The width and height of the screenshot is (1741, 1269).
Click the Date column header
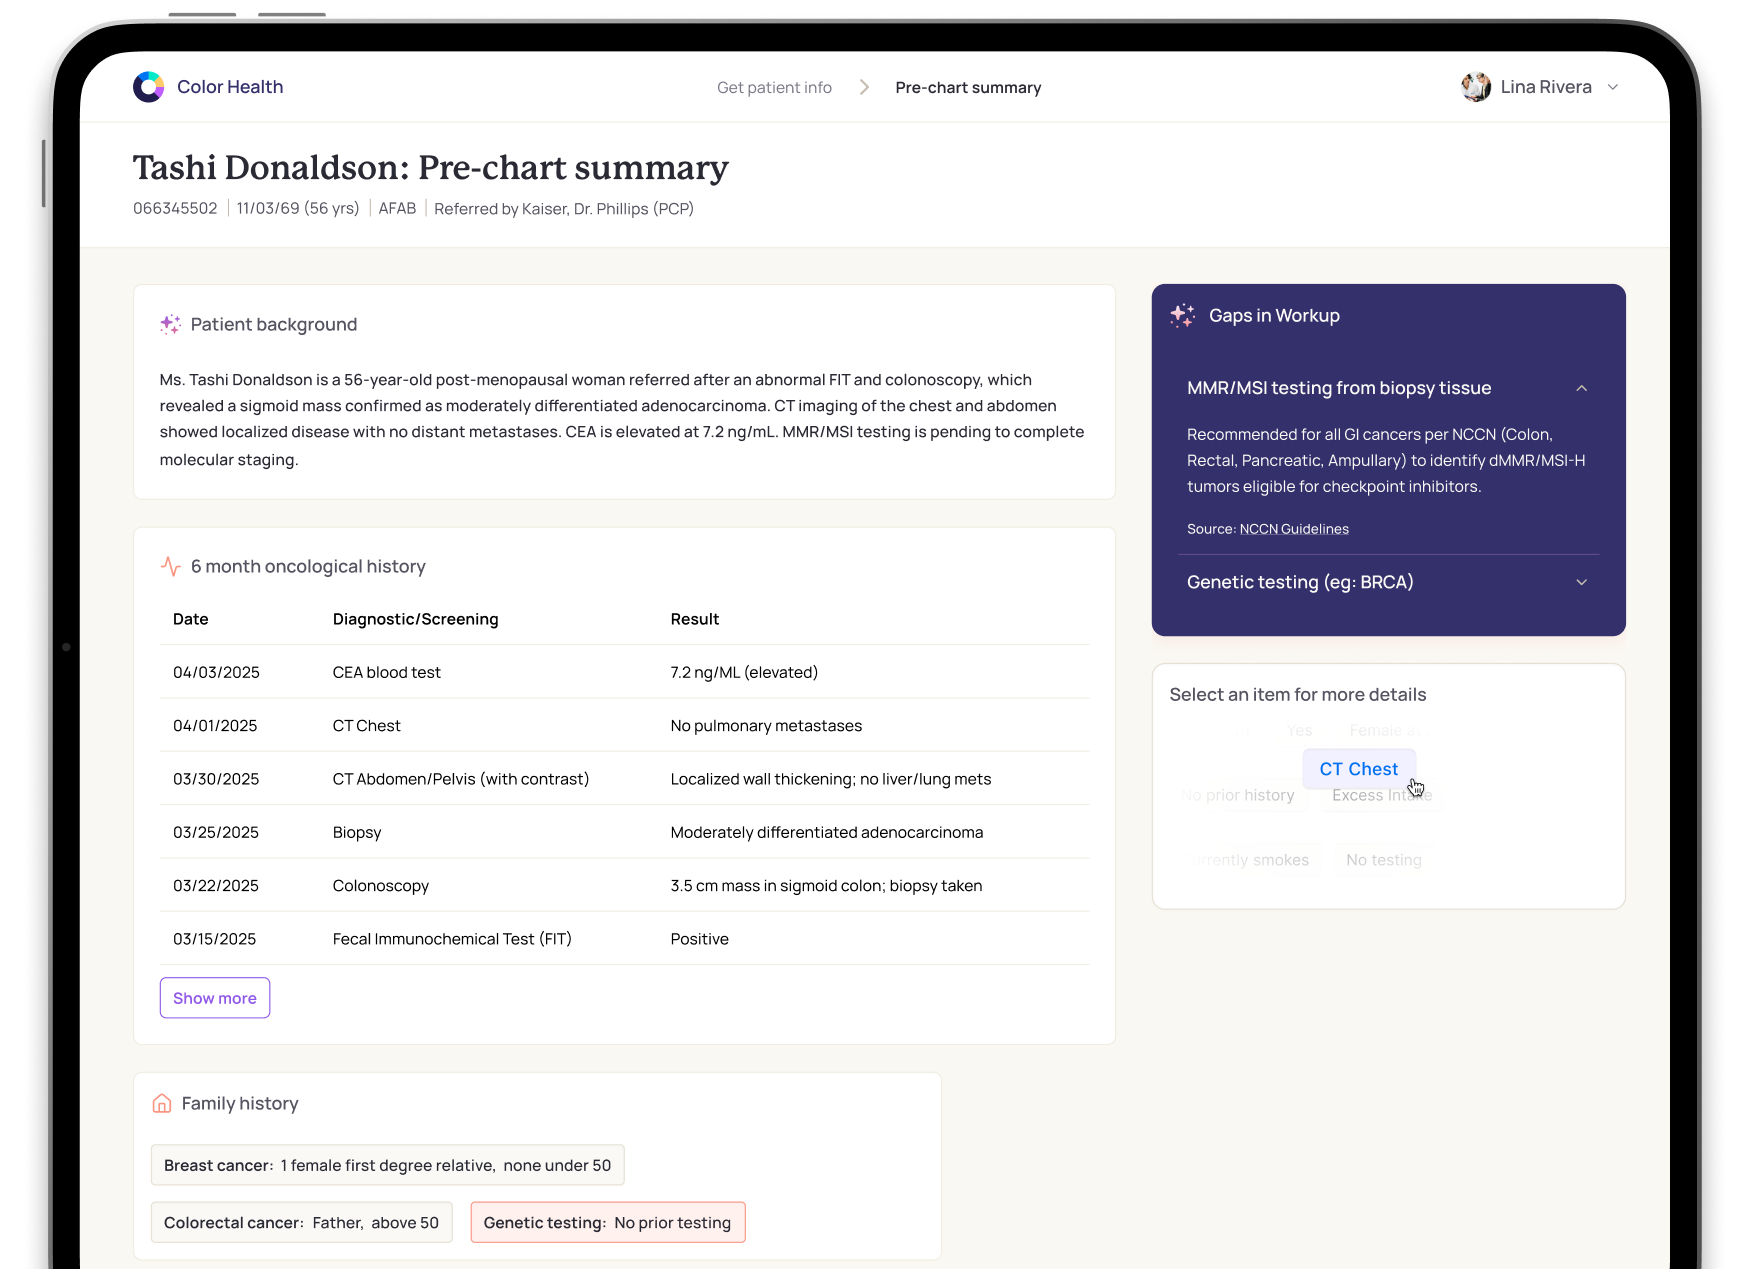pyautogui.click(x=191, y=619)
